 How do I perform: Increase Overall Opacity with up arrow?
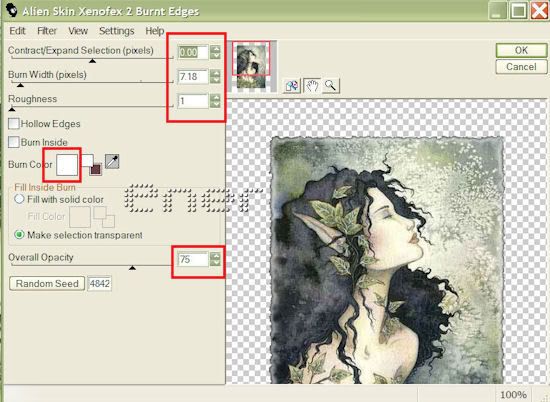(215, 256)
